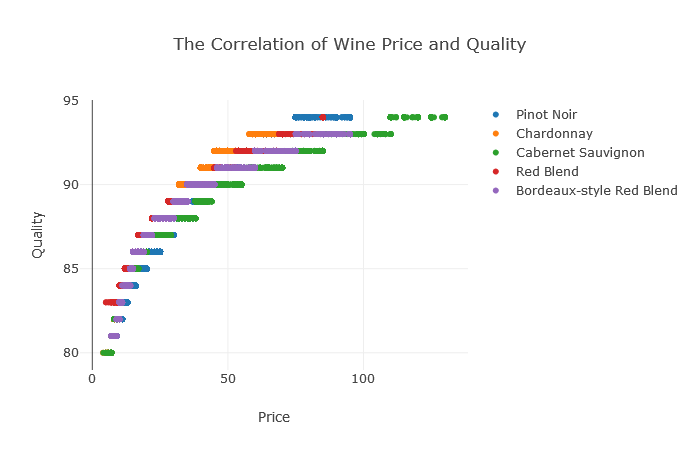Click the green Cabernet Sauvignon legend marker
The image size is (700, 450).
496,153
